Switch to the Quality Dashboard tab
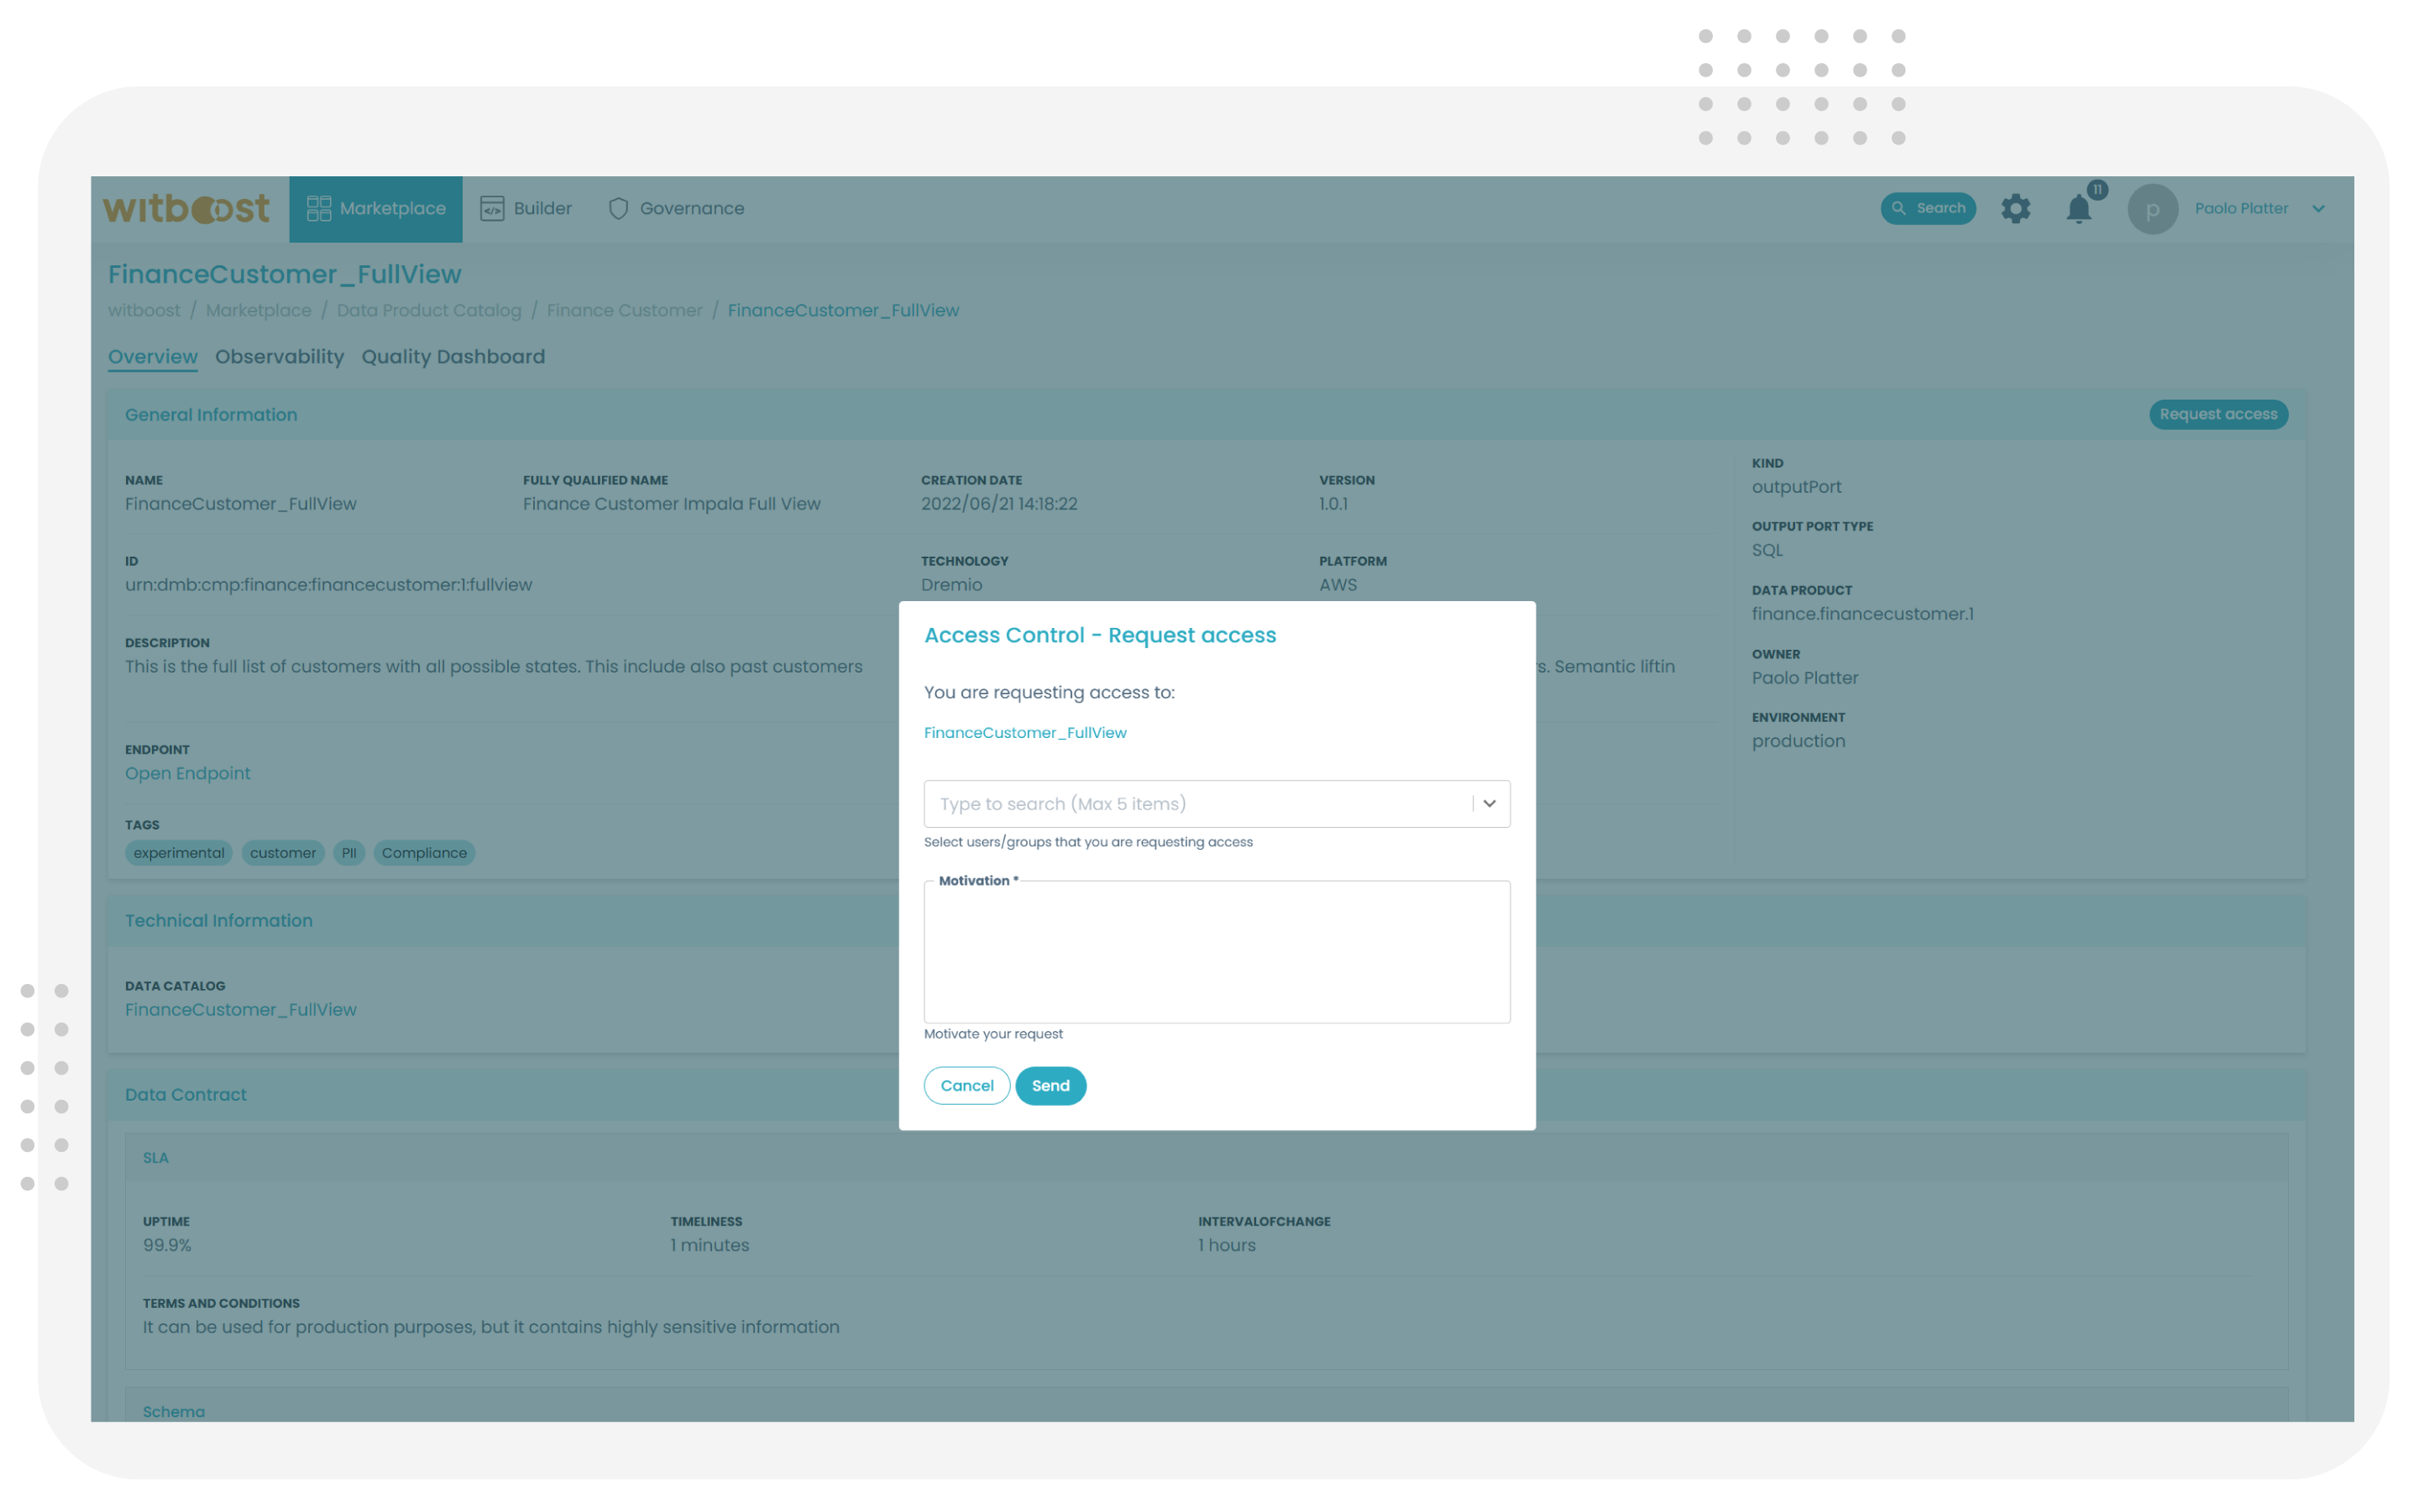This screenshot has width=2419, height=1512. pyautogui.click(x=453, y=355)
